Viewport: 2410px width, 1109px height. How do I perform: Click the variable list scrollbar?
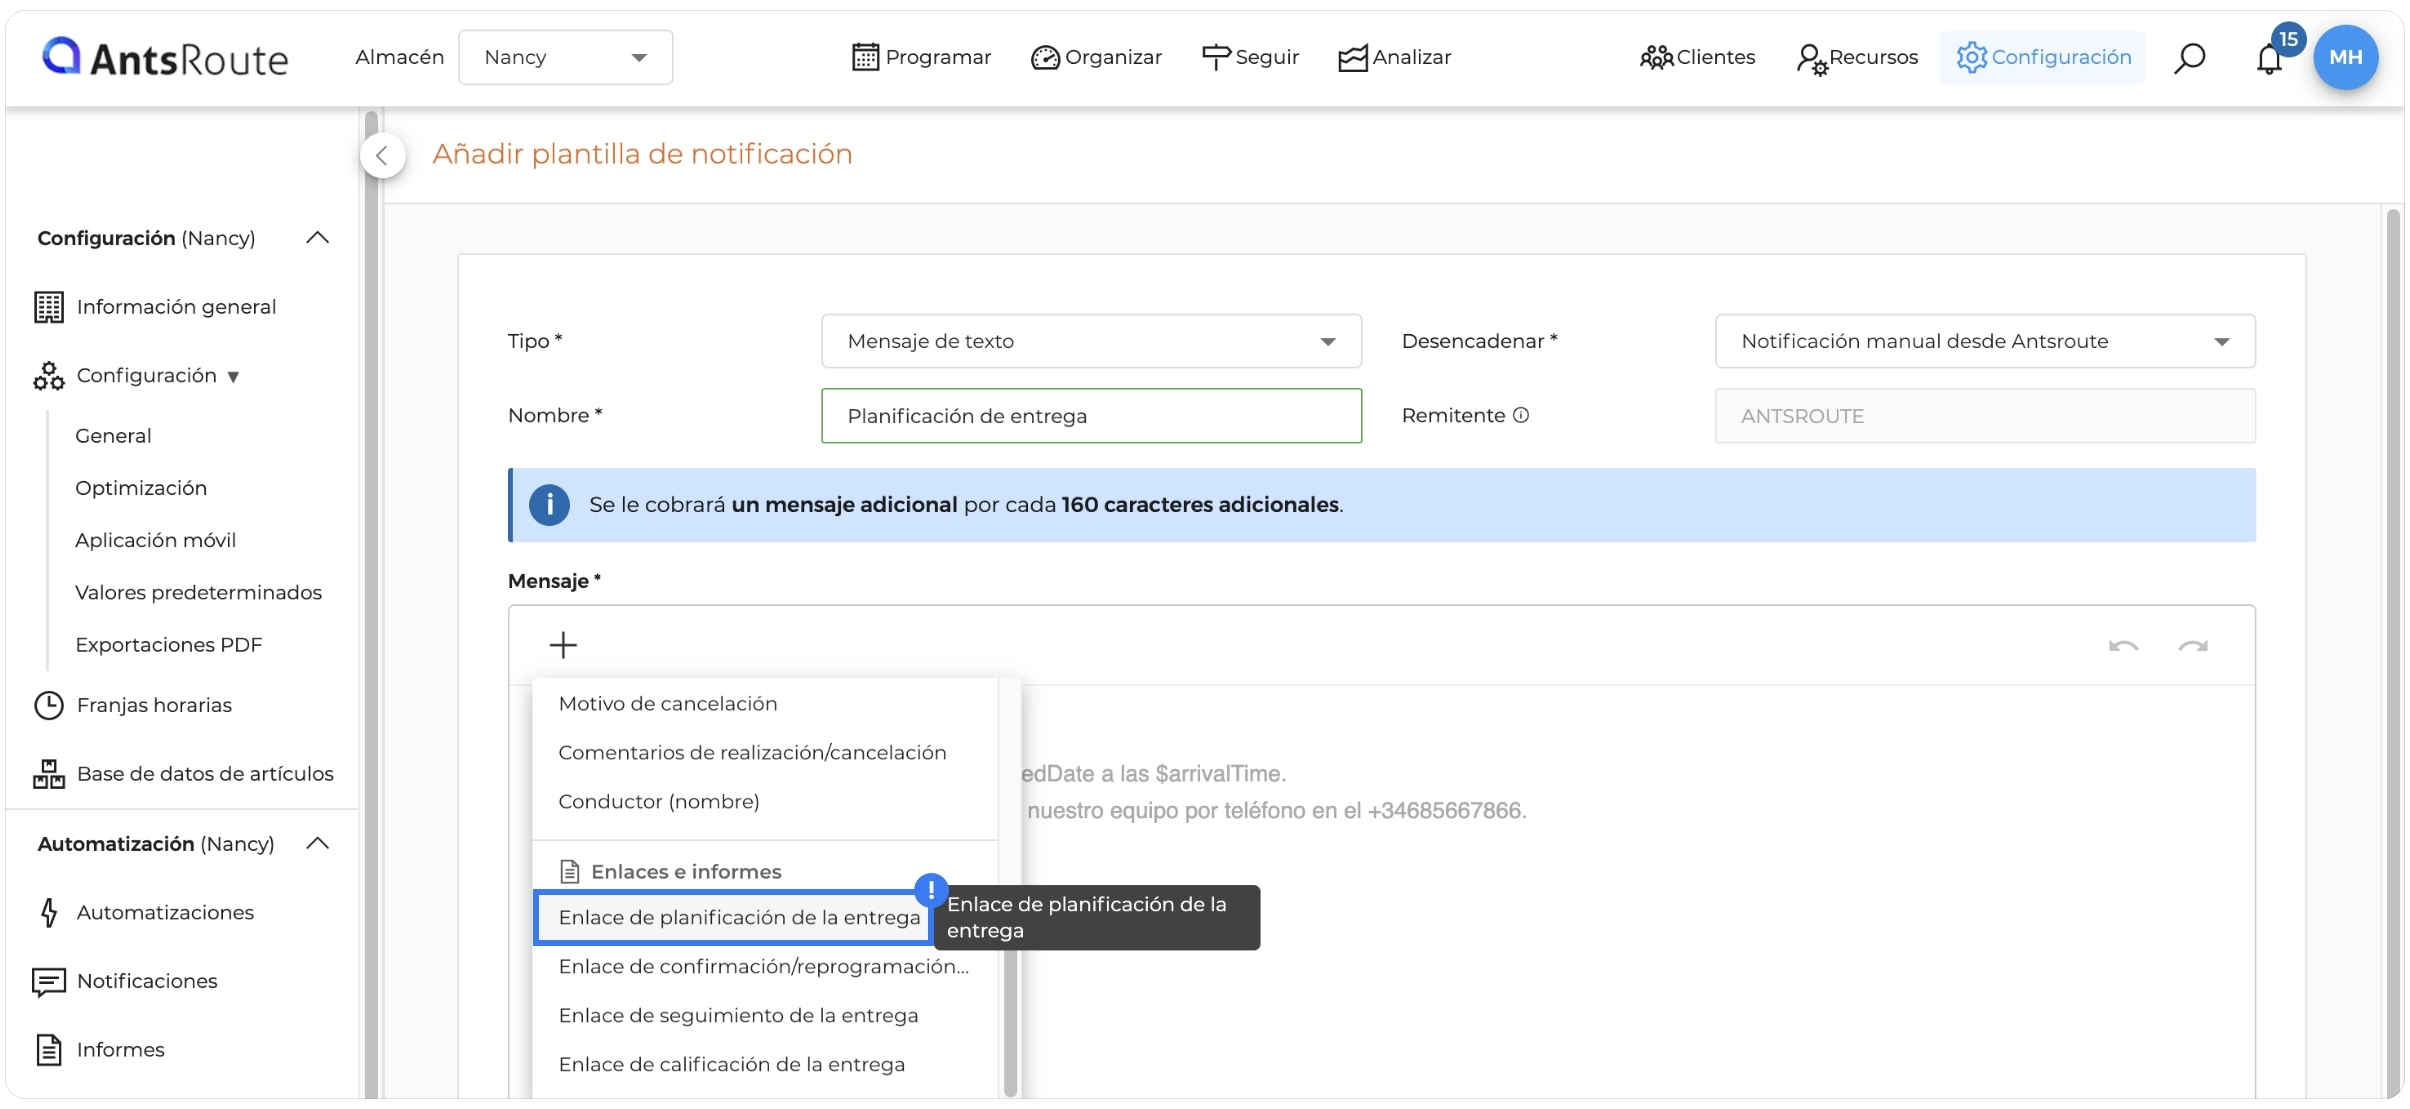point(1010,1020)
